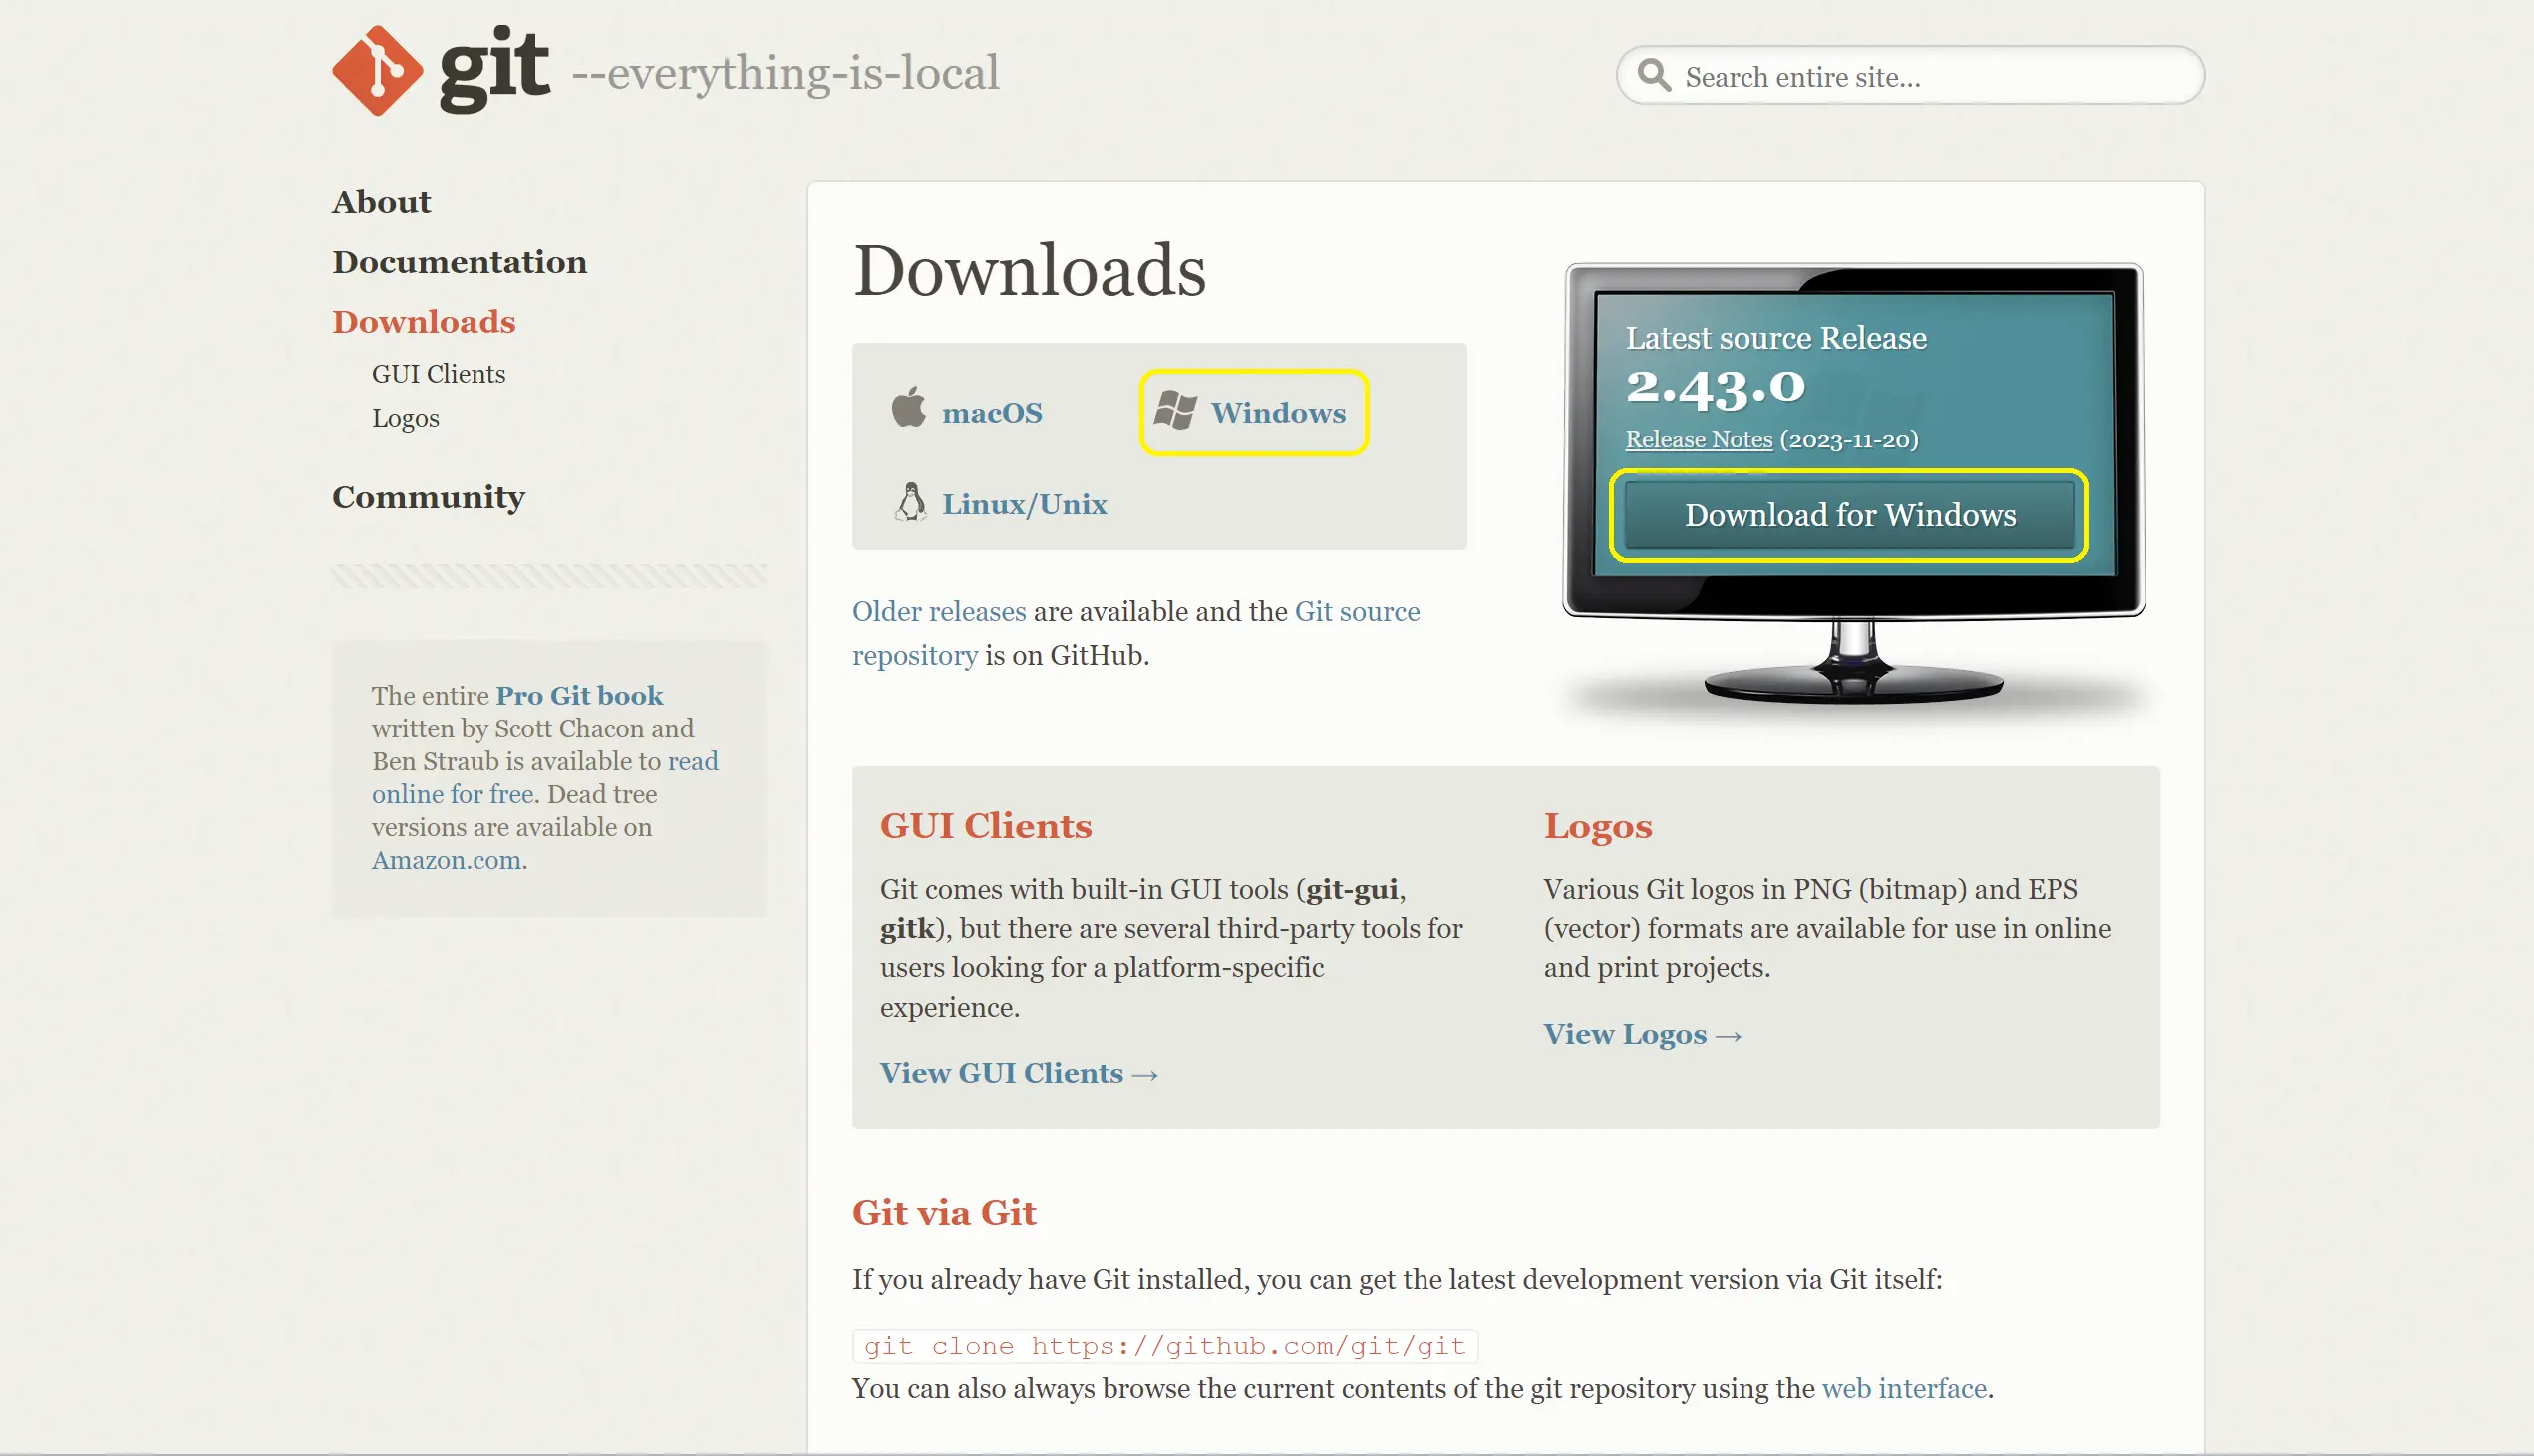Open the web interface link
This screenshot has width=2534, height=1456.
(1903, 1388)
